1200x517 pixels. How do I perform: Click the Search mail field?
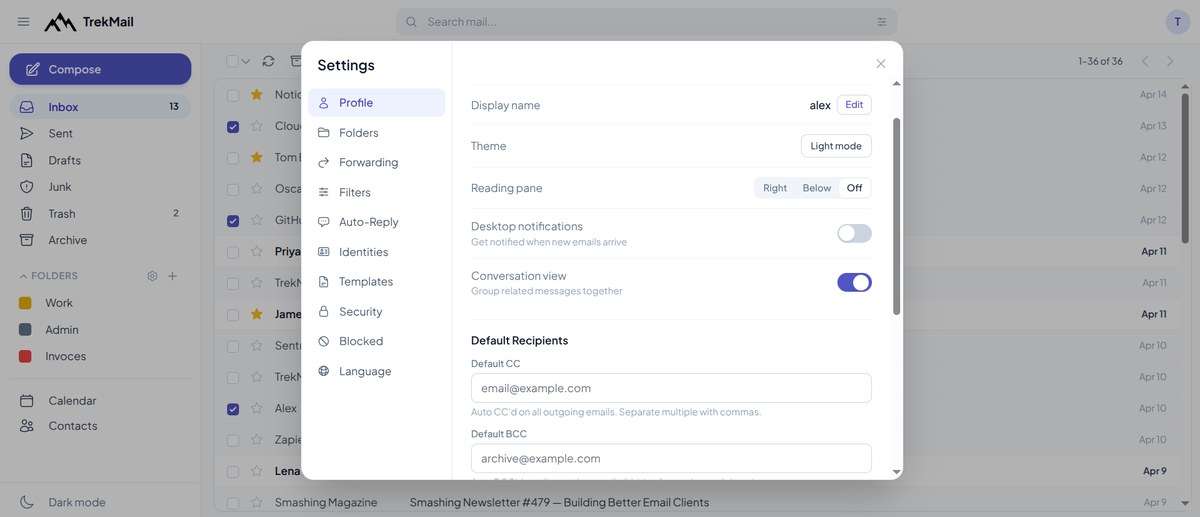(646, 22)
